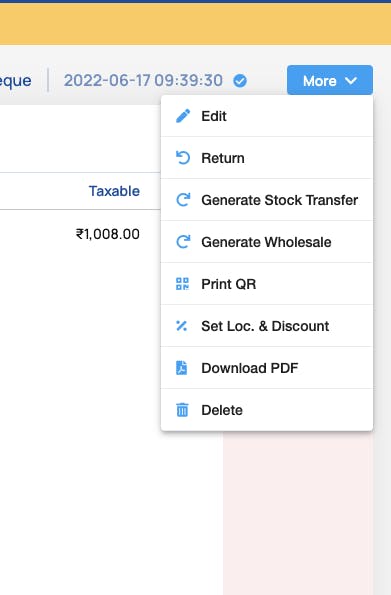Image resolution: width=391 pixels, height=595 pixels.
Task: Click the chevron arrow on More button
Action: 351,80
